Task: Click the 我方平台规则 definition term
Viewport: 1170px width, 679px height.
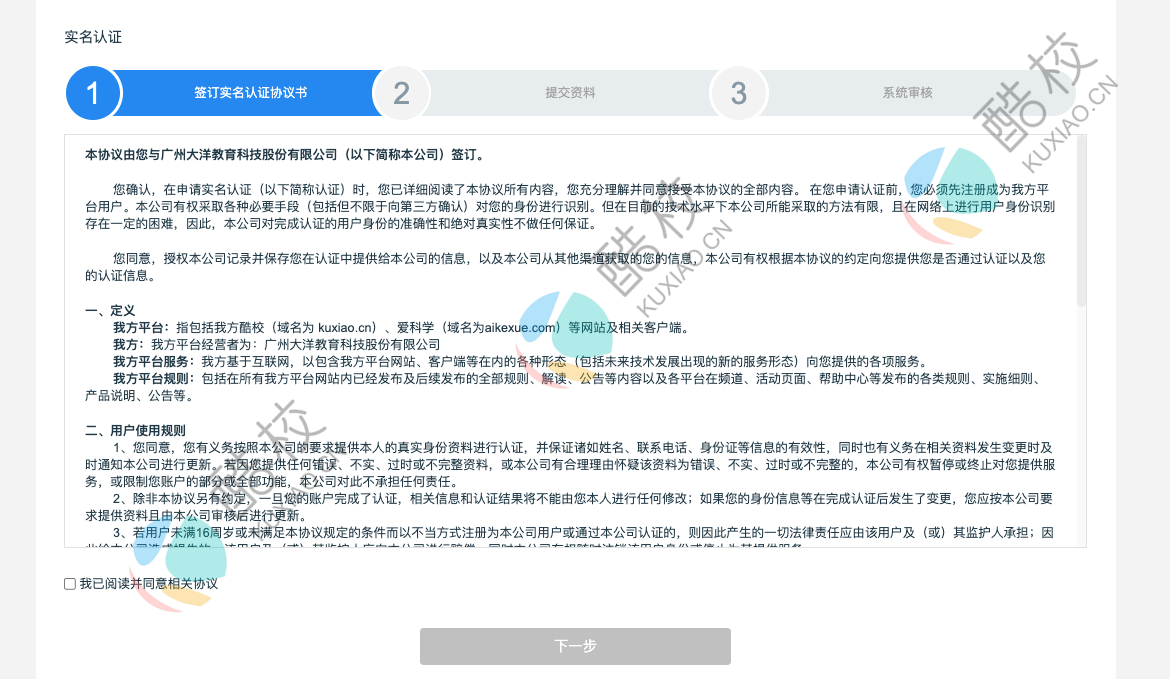Action: 154,379
